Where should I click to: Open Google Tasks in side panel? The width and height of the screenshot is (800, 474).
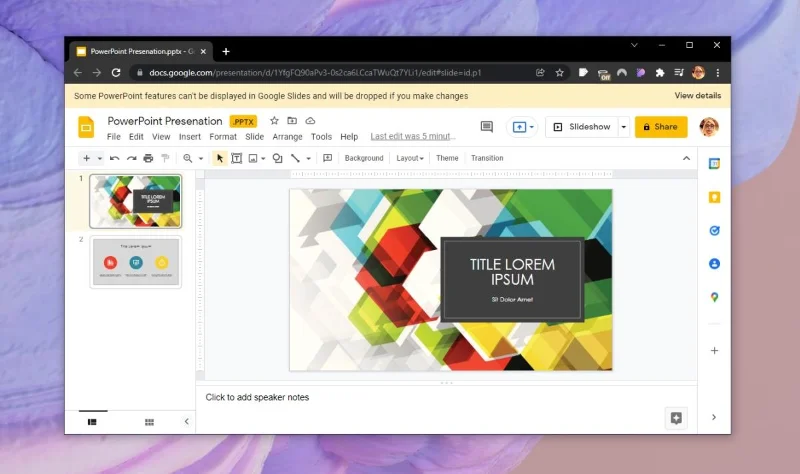[714, 231]
